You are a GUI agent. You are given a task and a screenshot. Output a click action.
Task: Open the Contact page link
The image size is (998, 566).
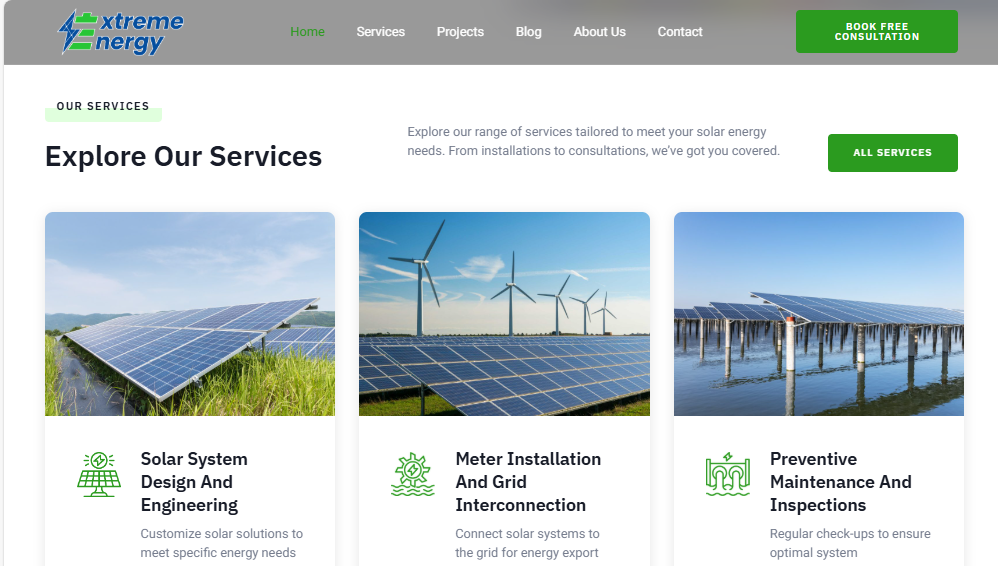[680, 32]
